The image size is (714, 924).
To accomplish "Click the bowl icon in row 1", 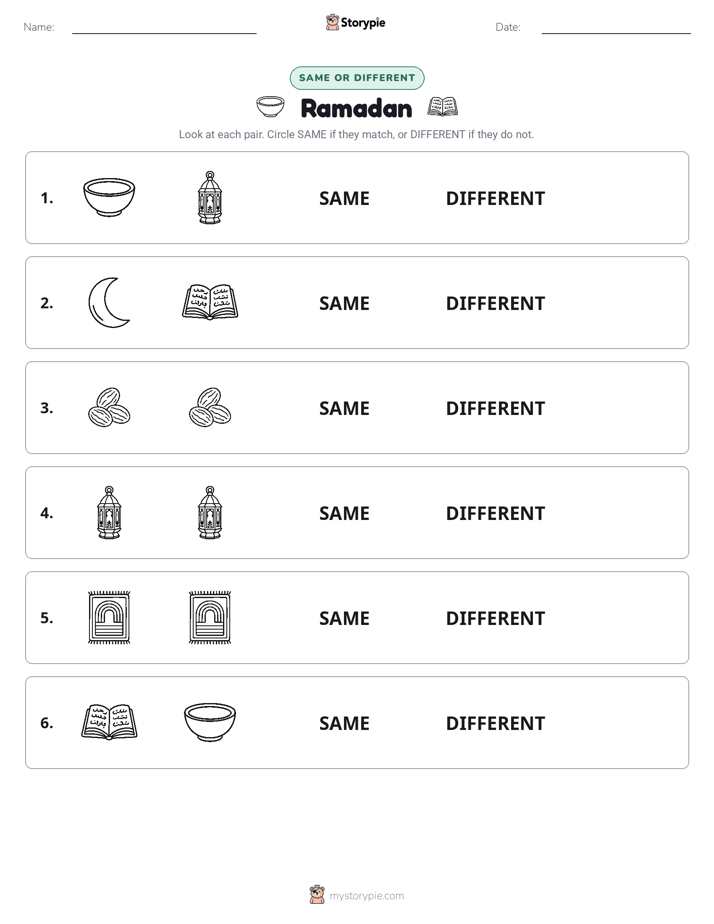I will tap(109, 197).
